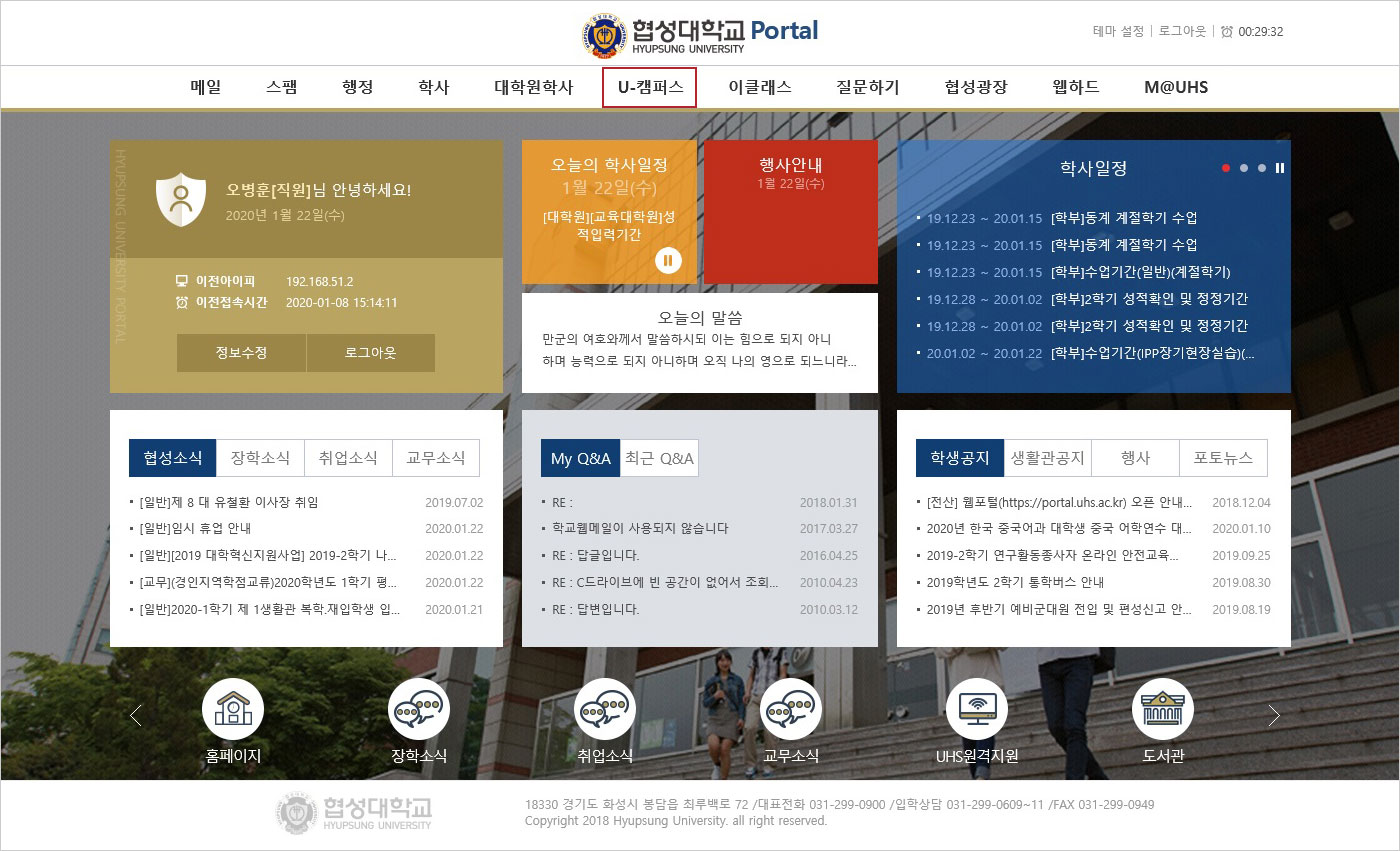Open the UHS원격지원 monitor icon
The image size is (1400, 851).
click(977, 709)
